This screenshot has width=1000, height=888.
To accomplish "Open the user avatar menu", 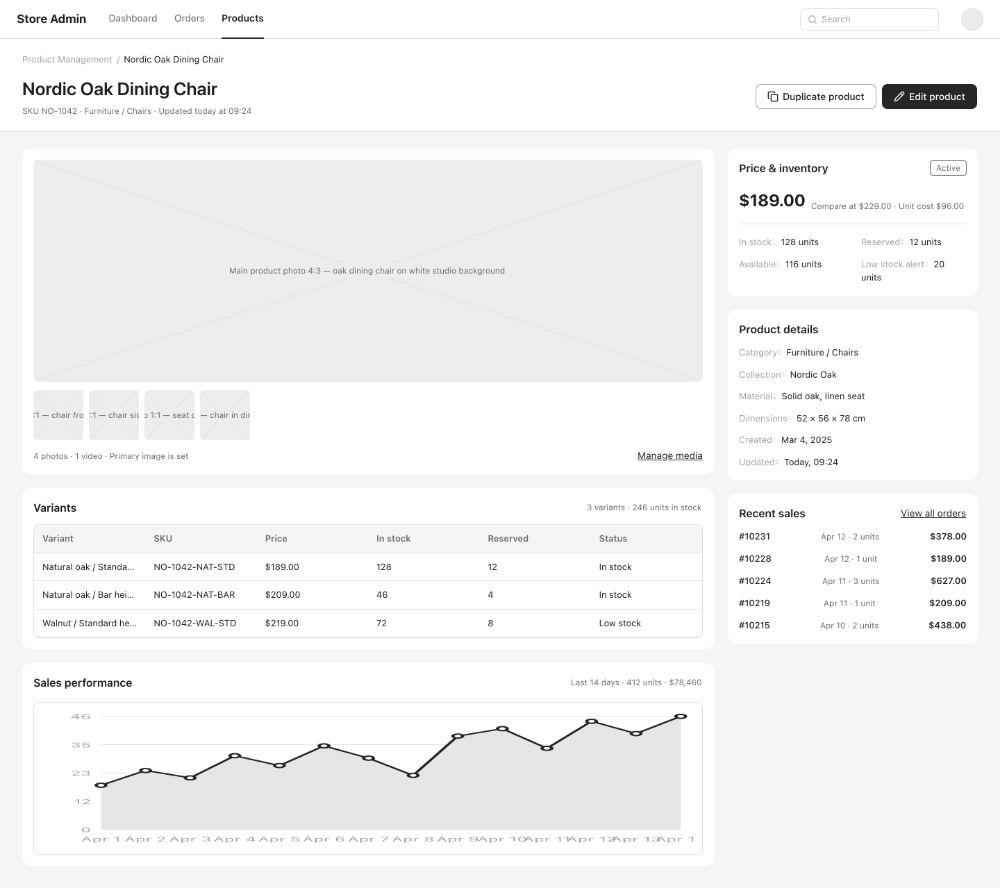I will (971, 19).
